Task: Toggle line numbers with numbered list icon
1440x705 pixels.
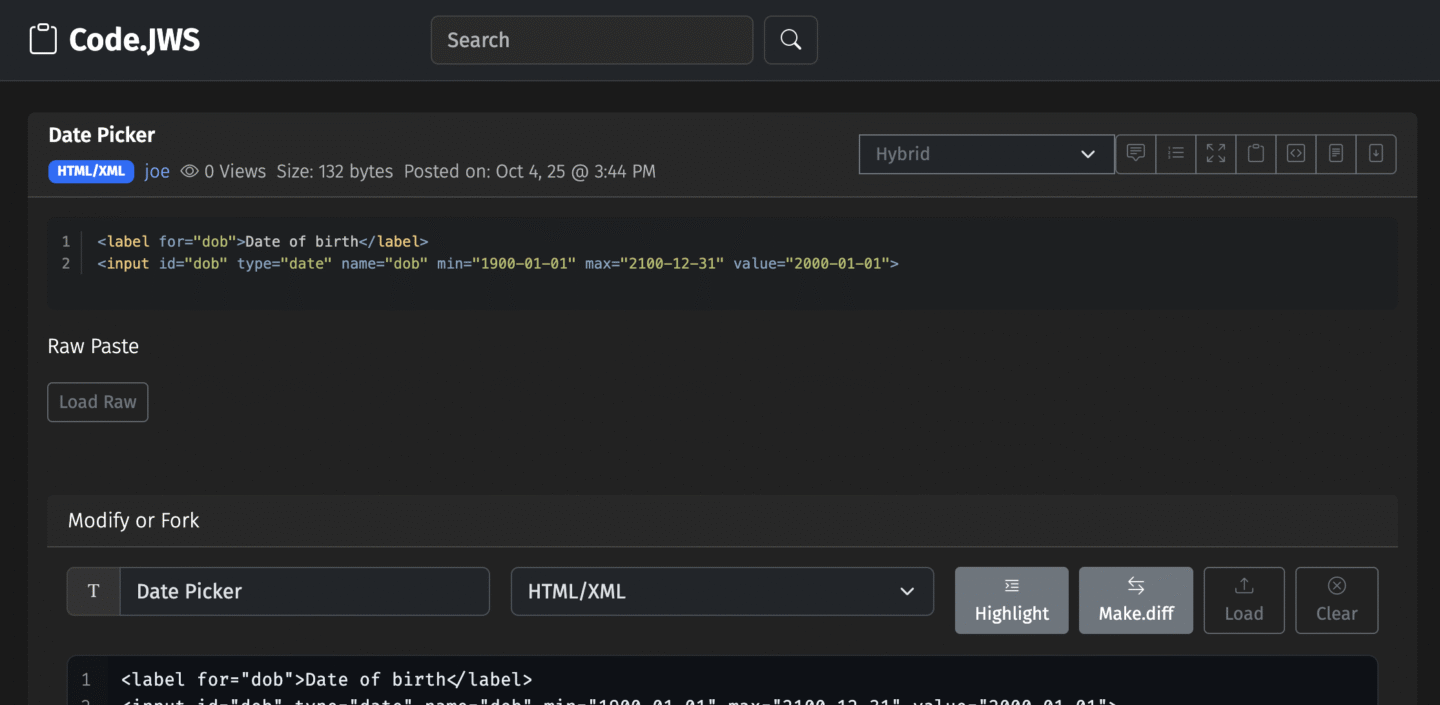Action: [1176, 154]
